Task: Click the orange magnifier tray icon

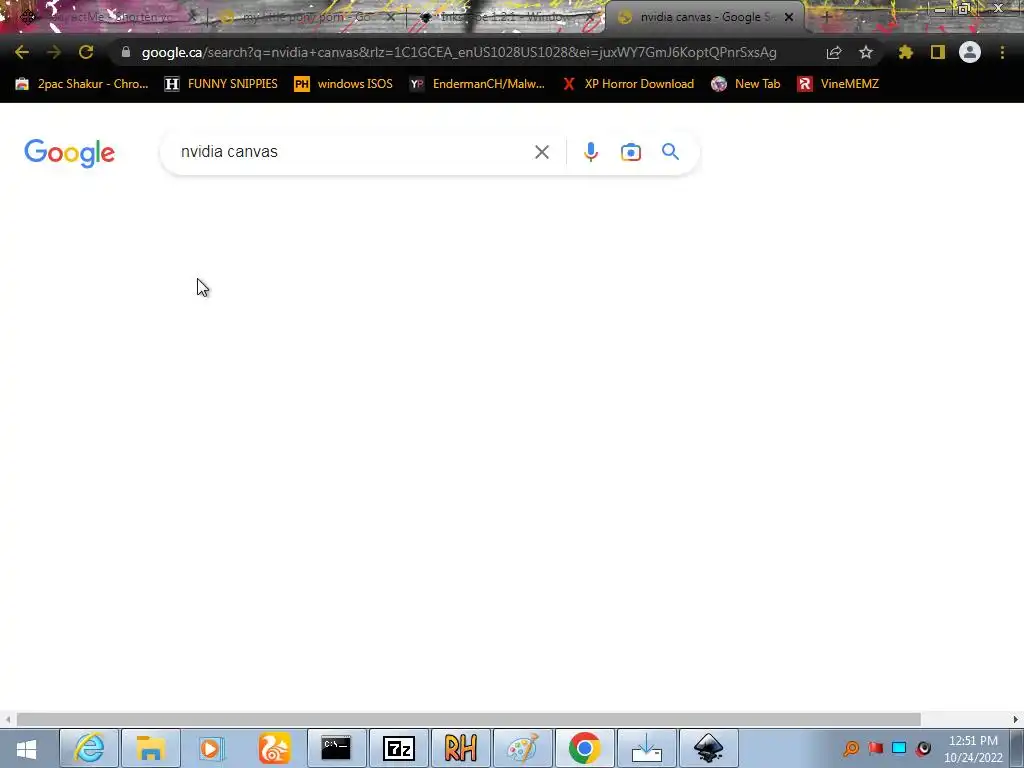Action: [x=851, y=748]
